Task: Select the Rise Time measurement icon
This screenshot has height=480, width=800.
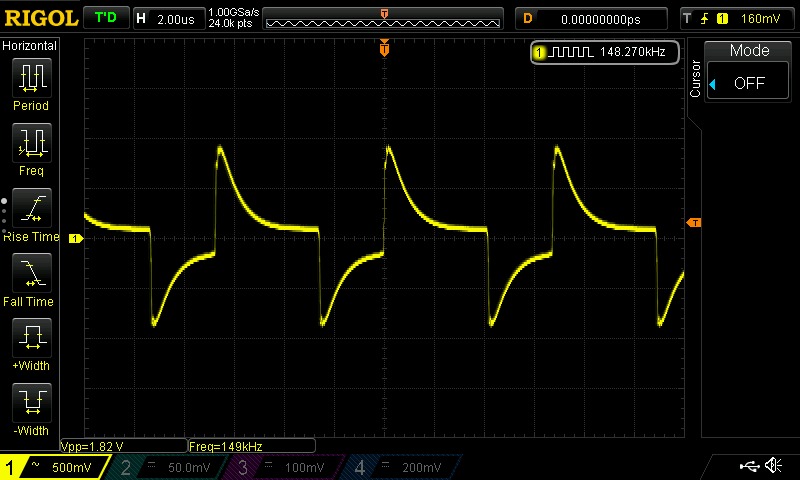Action: pos(31,209)
